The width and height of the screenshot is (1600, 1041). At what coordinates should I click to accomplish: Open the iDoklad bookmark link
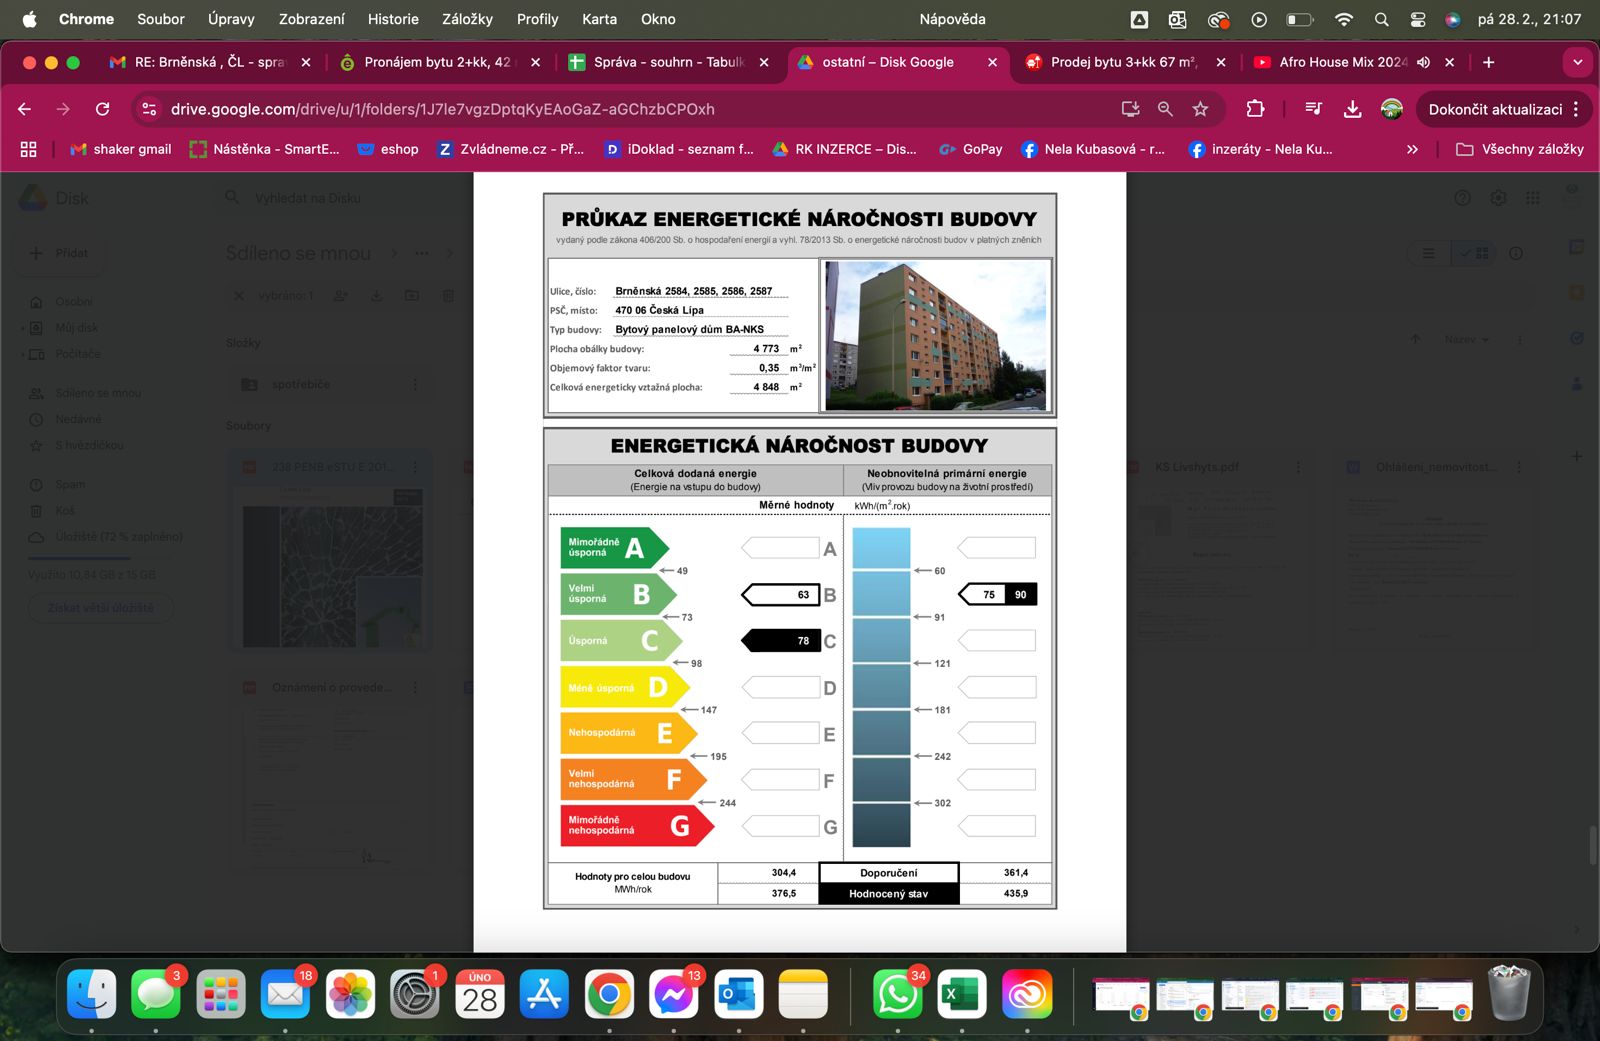(x=679, y=149)
